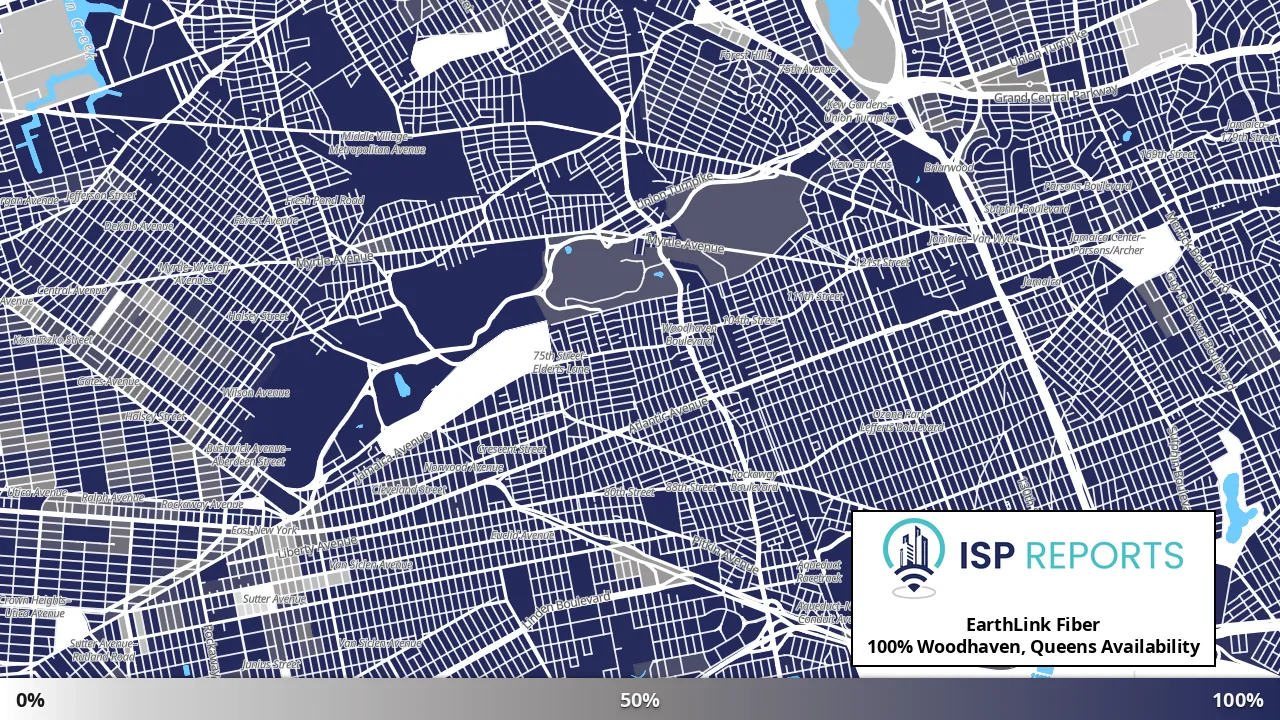1280x720 pixels.
Task: Click the 80th Street label
Action: (629, 492)
